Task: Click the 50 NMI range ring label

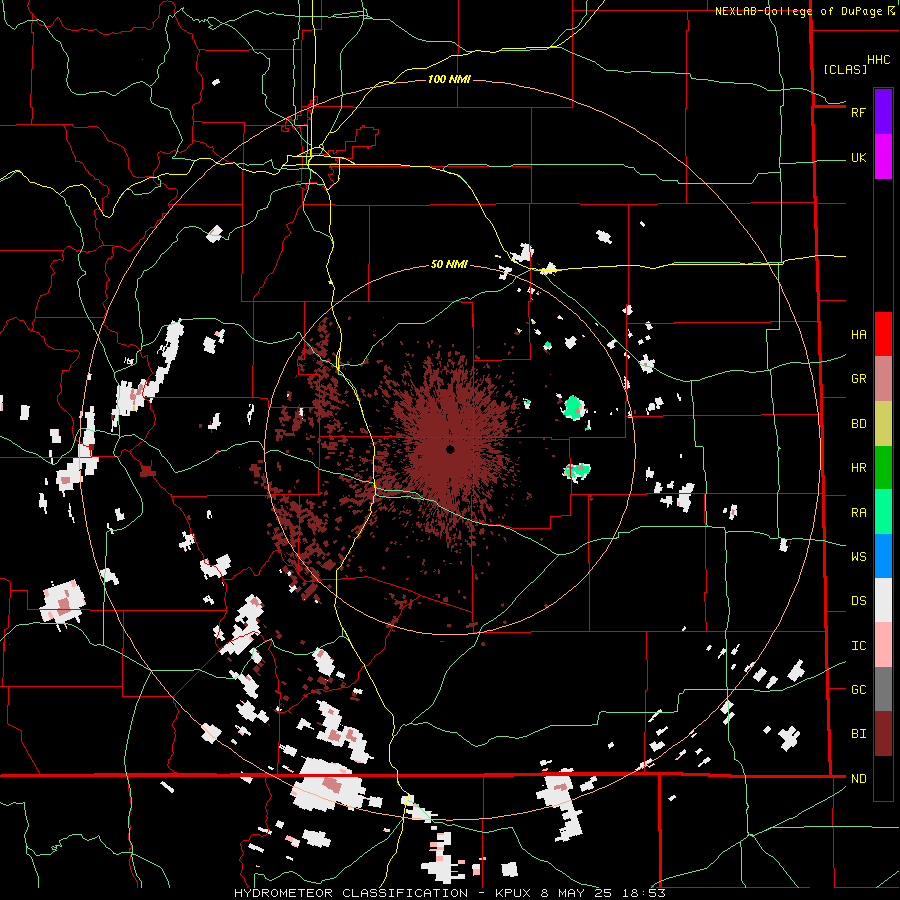Action: click(x=449, y=264)
